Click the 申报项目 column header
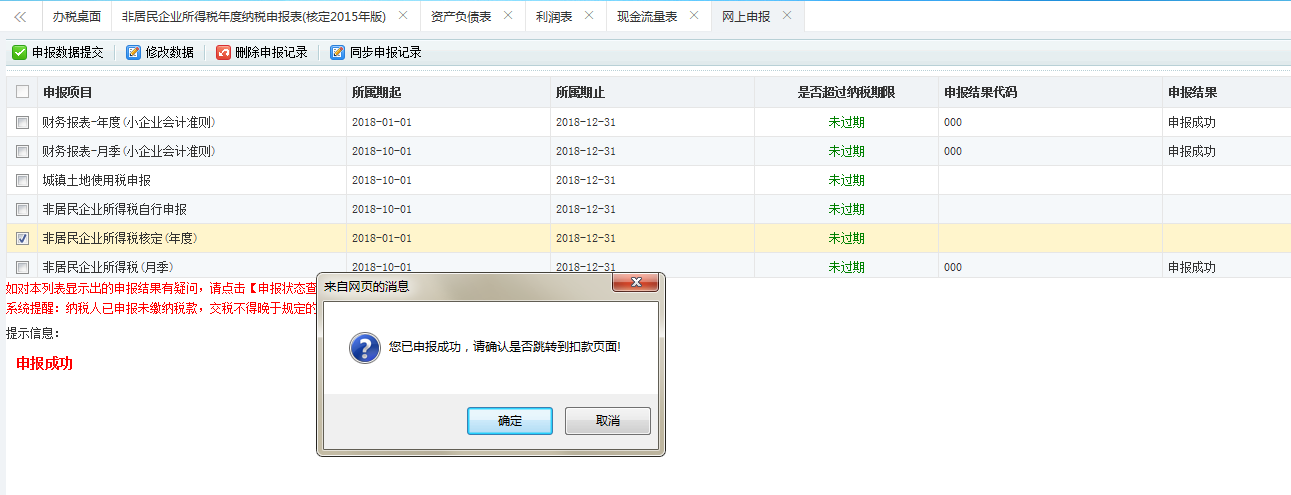 pos(67,92)
